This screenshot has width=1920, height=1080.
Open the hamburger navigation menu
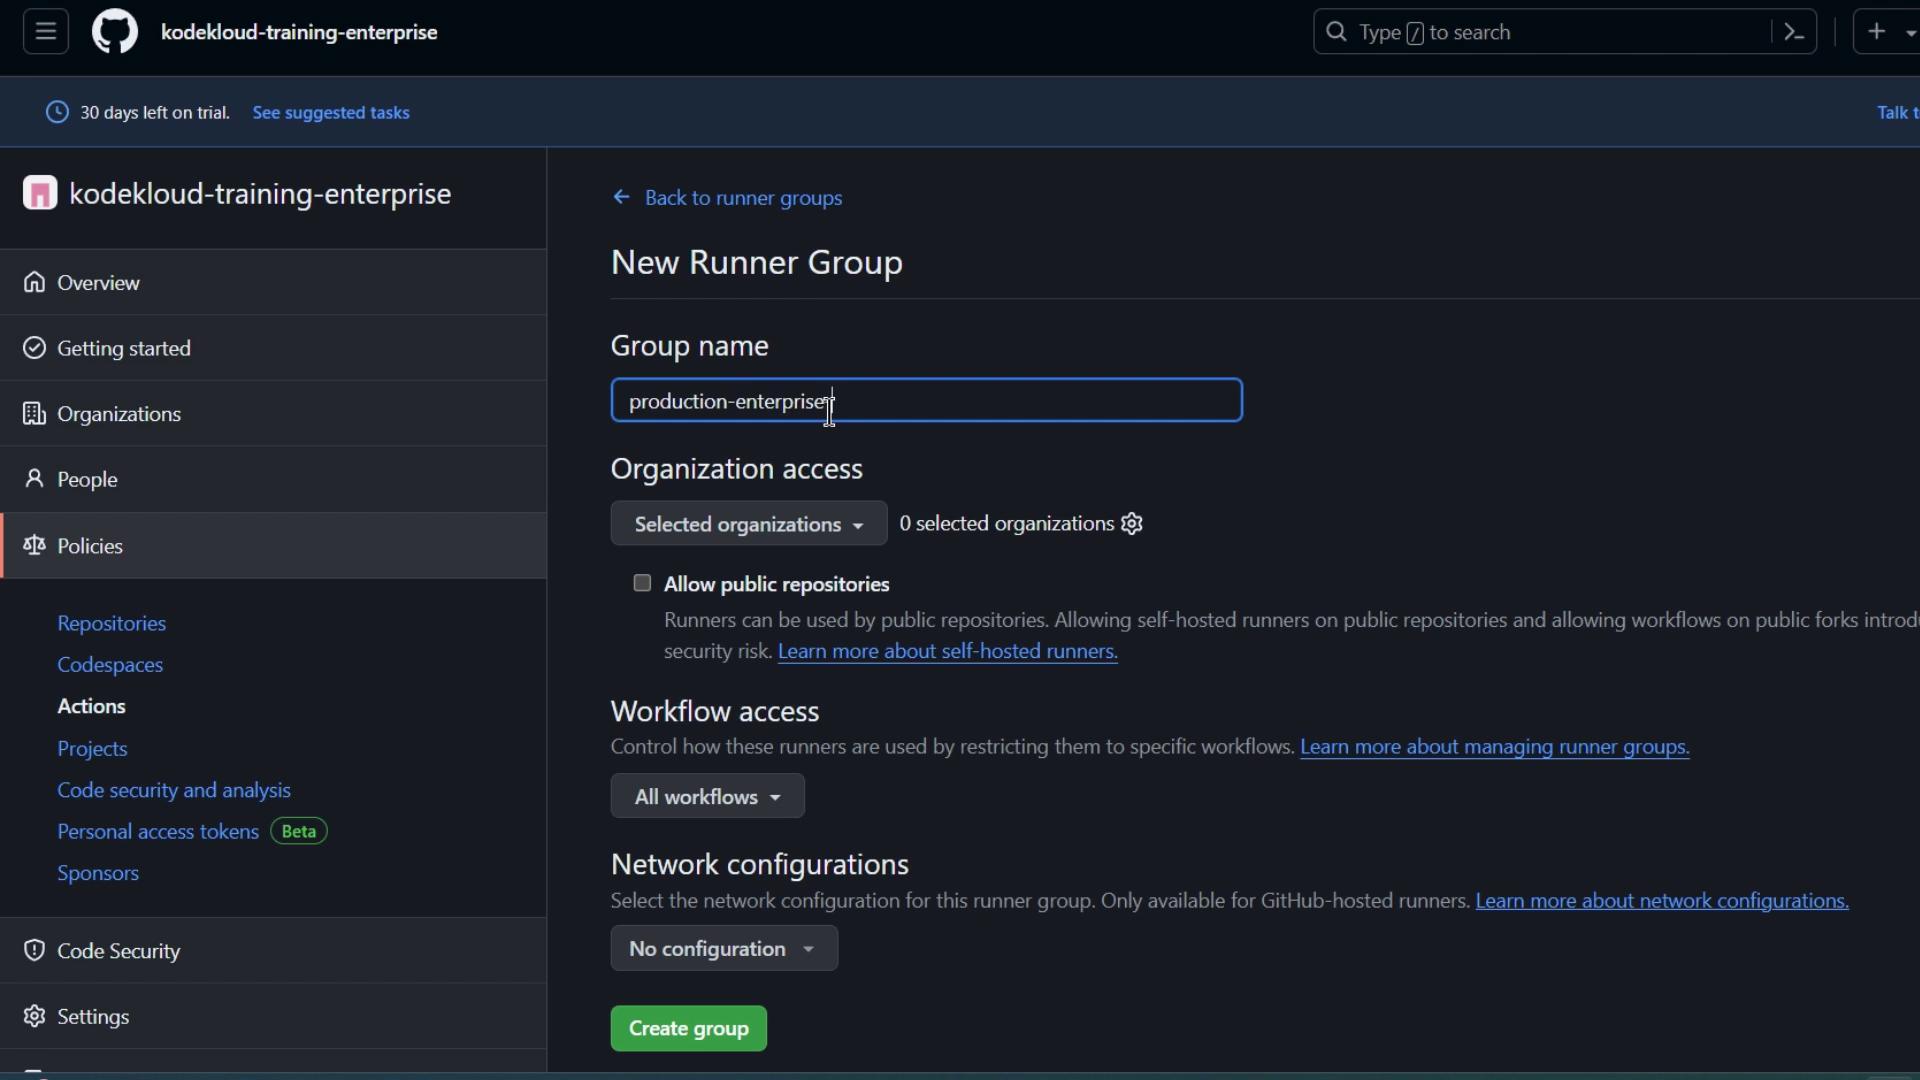point(46,32)
